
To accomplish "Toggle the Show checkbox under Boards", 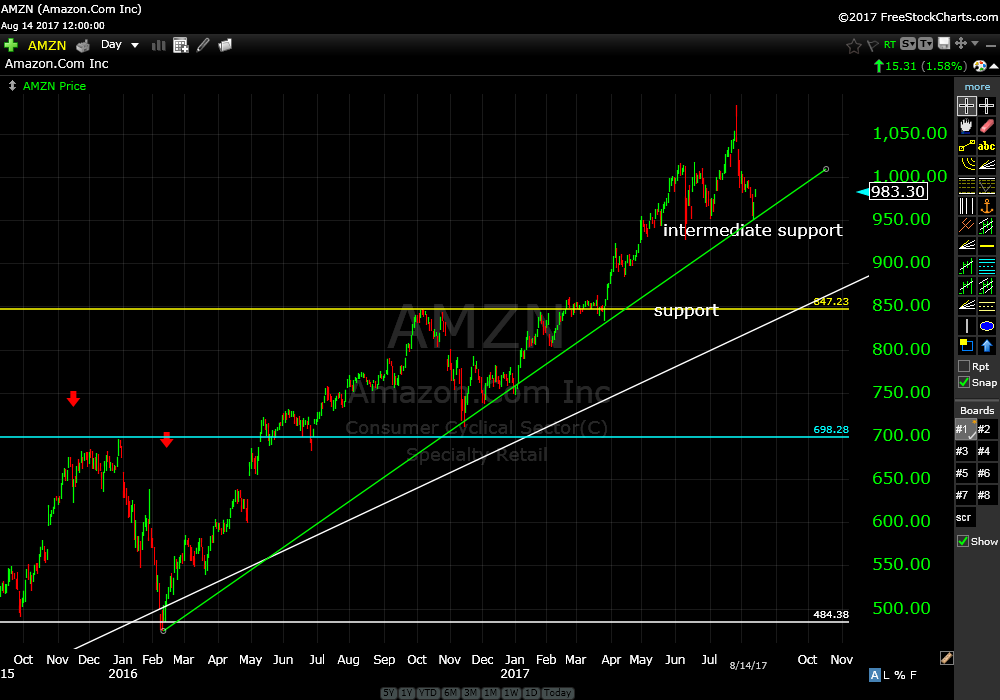I will (963, 541).
